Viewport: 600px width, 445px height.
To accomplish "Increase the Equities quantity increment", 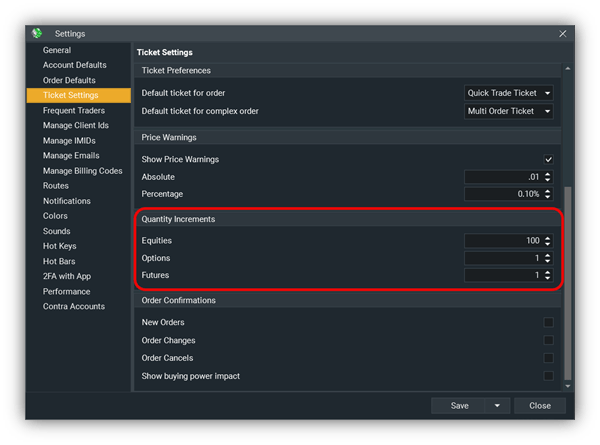I will point(548,238).
